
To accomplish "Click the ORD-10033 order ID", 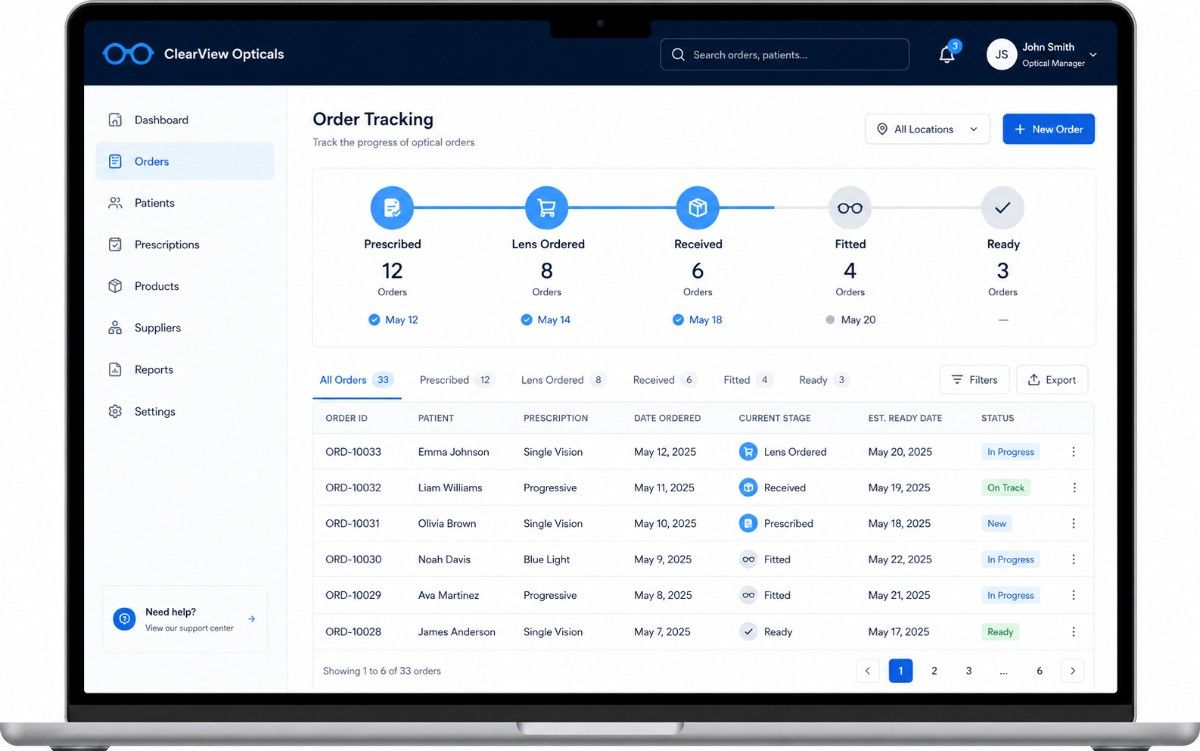I will pyautogui.click(x=353, y=452).
